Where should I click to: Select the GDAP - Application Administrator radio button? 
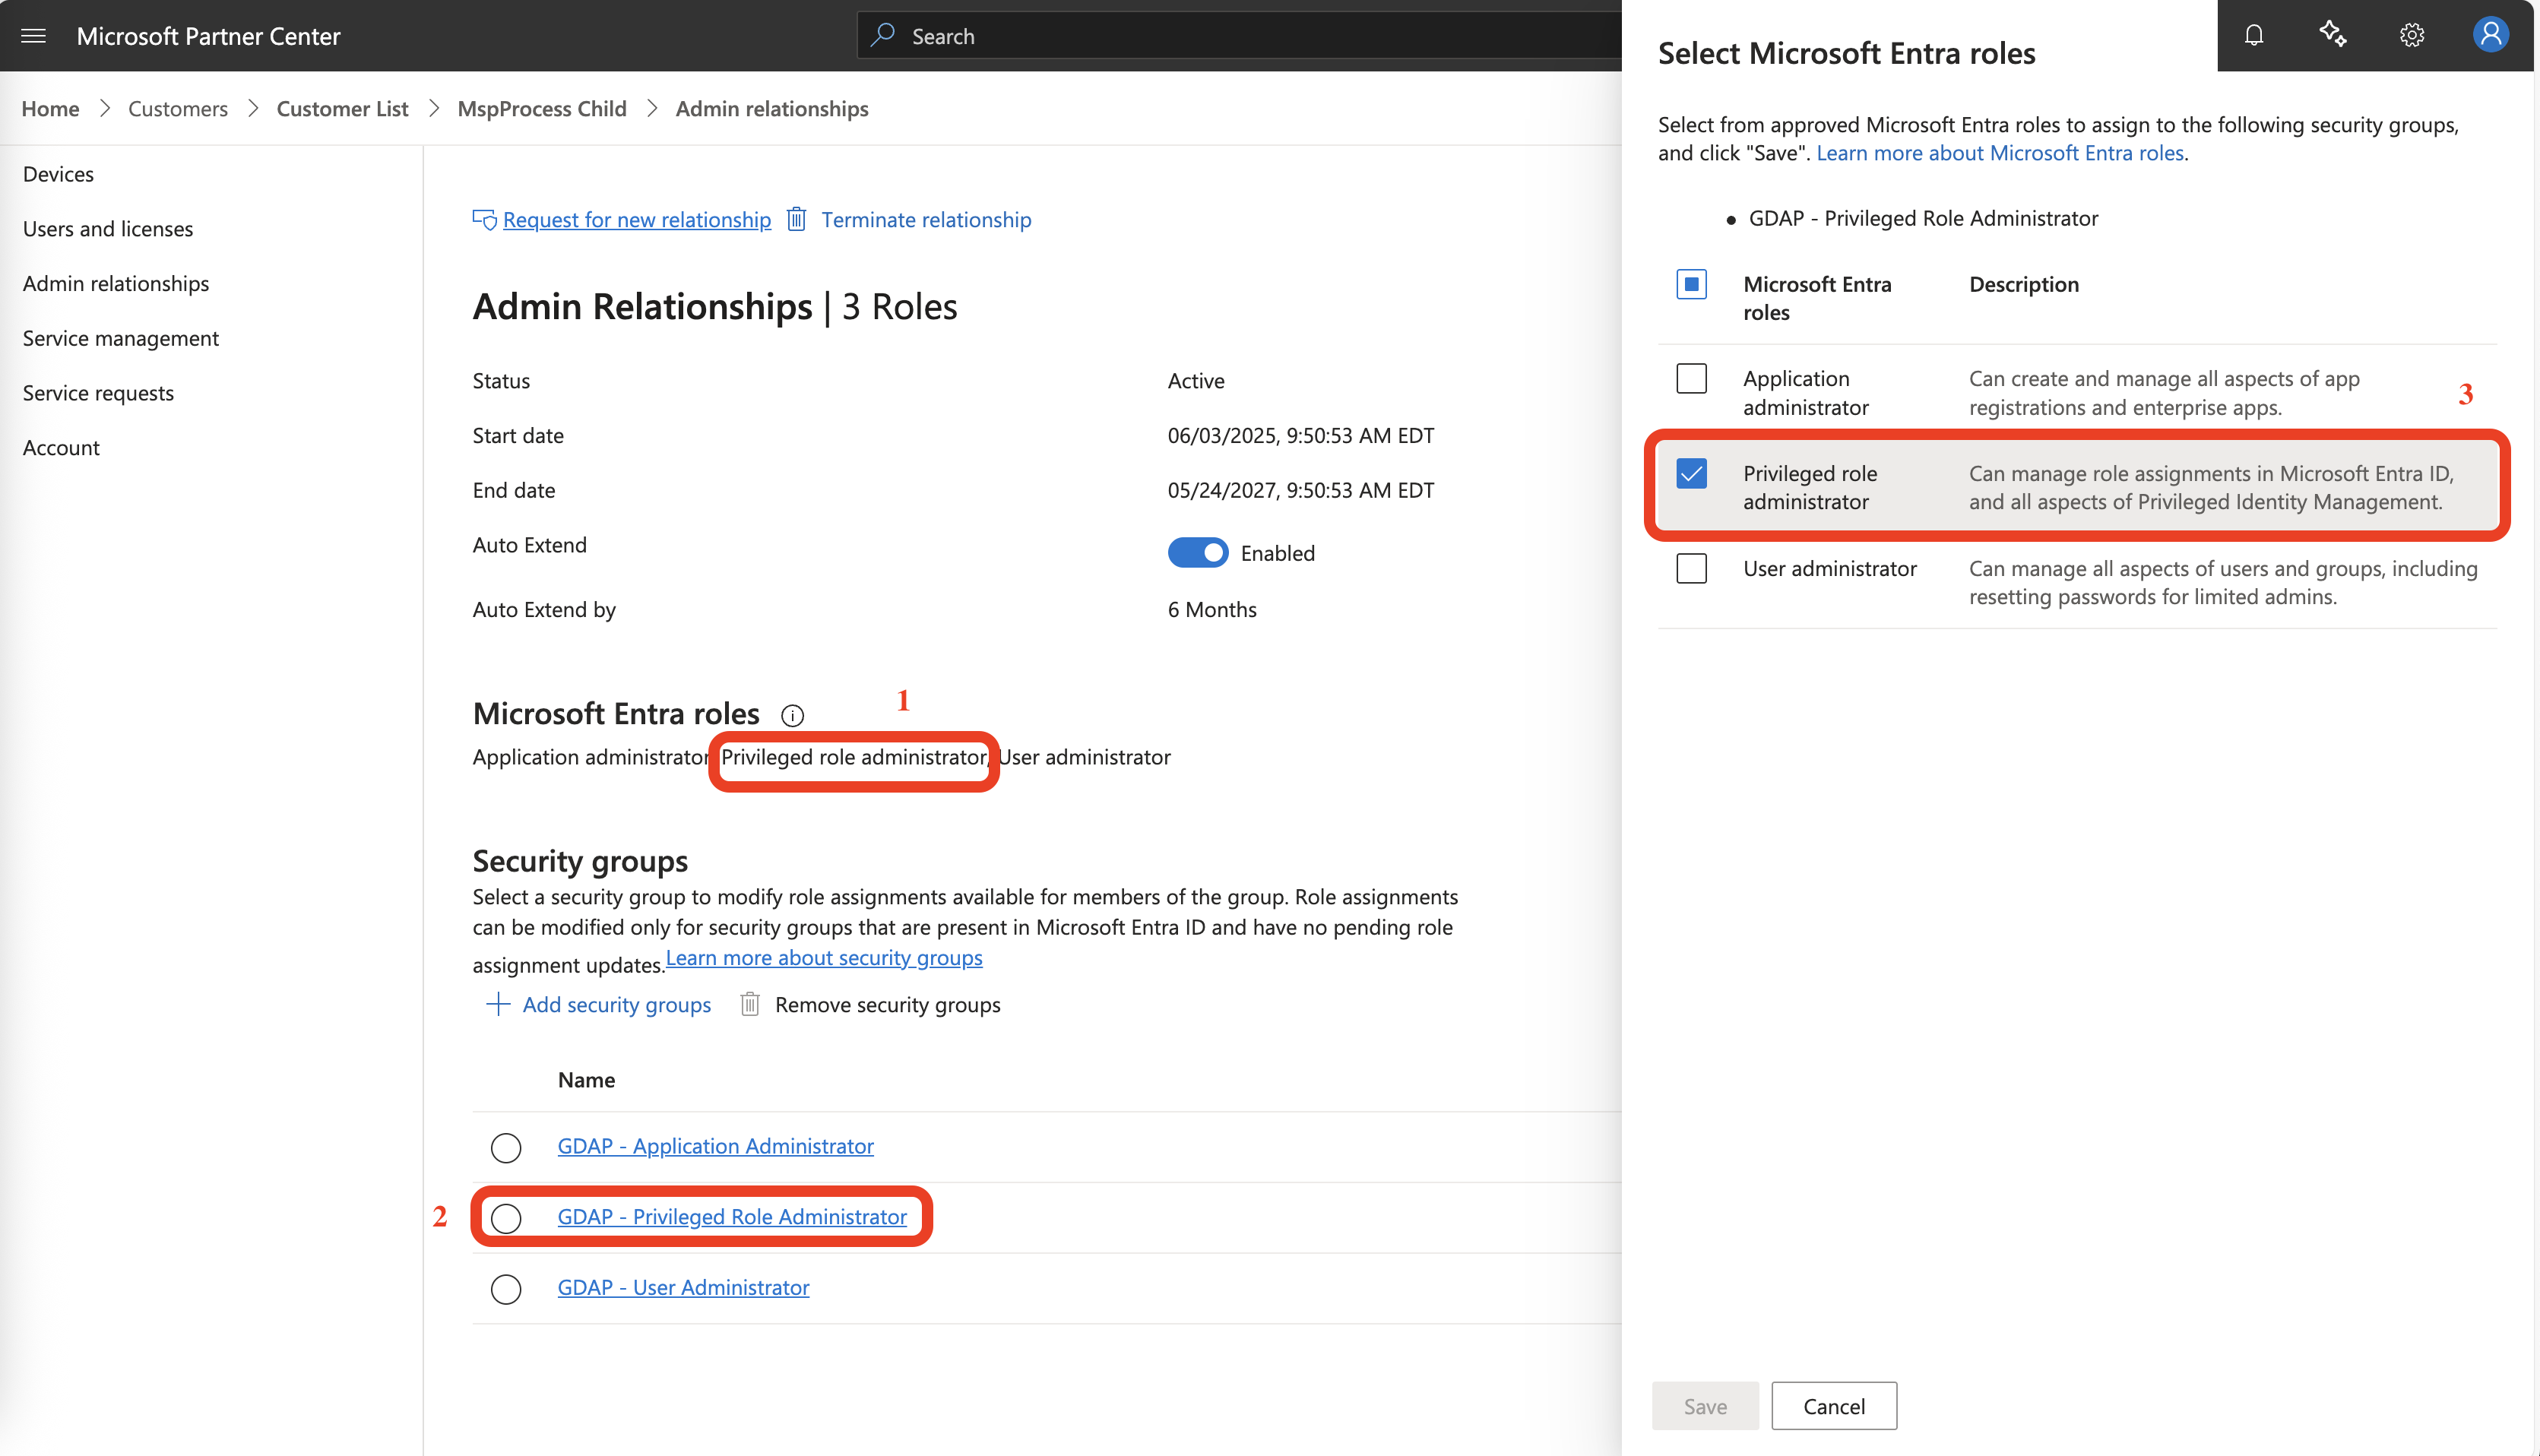[x=506, y=1147]
